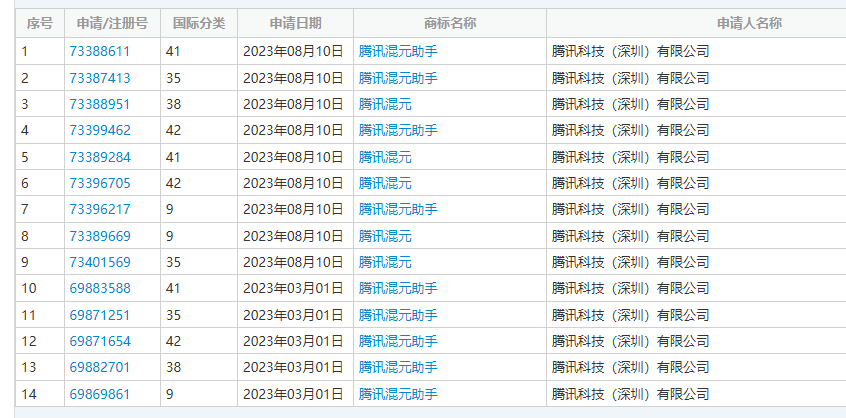The height and width of the screenshot is (418, 846).
Task: Open the 73389284 application link
Action: click(x=100, y=157)
